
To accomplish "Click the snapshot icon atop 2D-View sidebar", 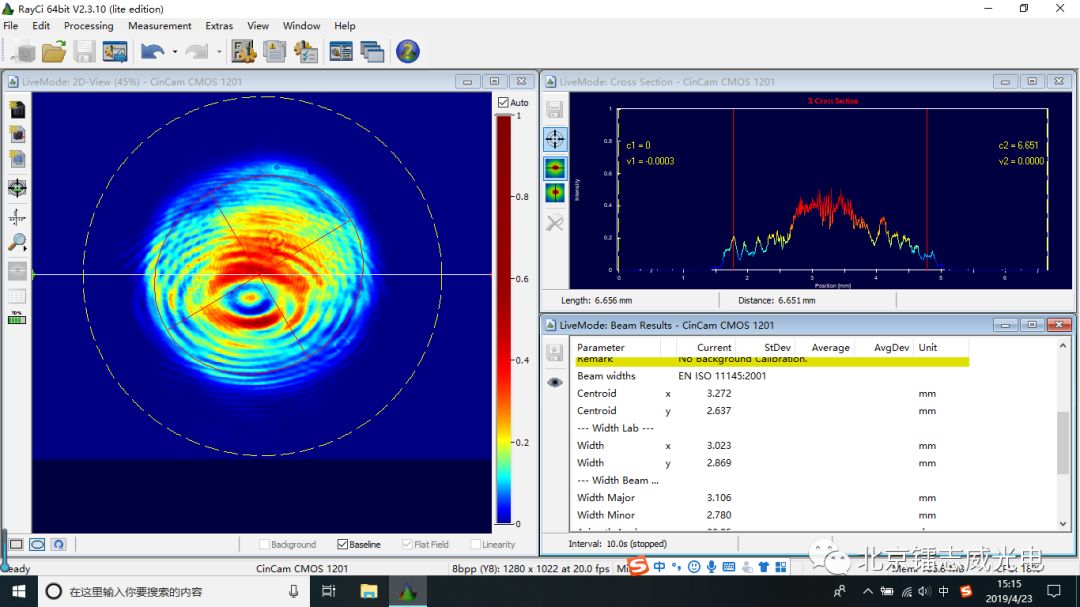I will pos(17,110).
